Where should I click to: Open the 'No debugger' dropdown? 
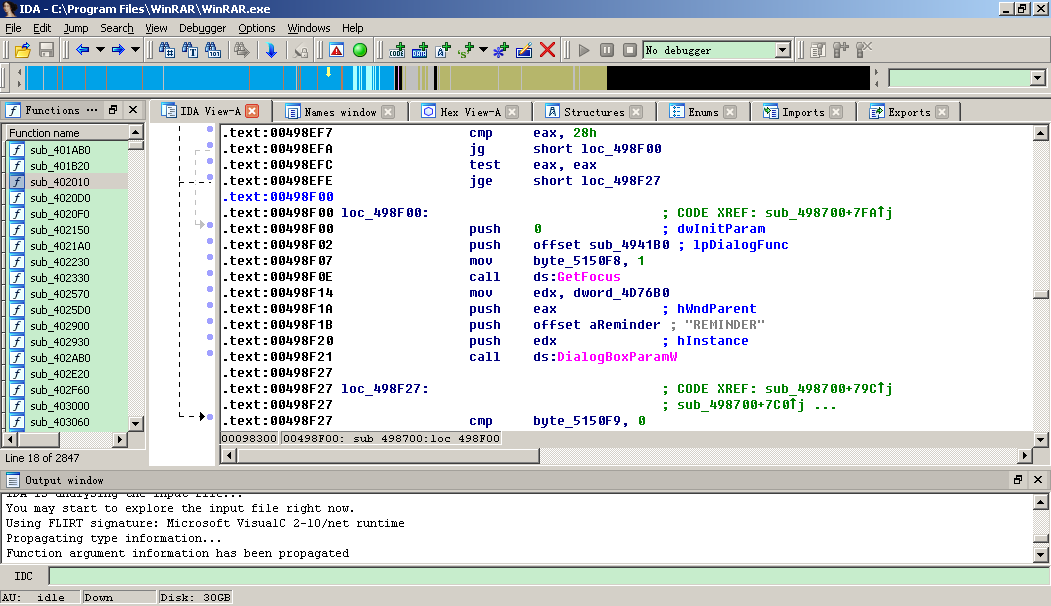[x=782, y=50]
